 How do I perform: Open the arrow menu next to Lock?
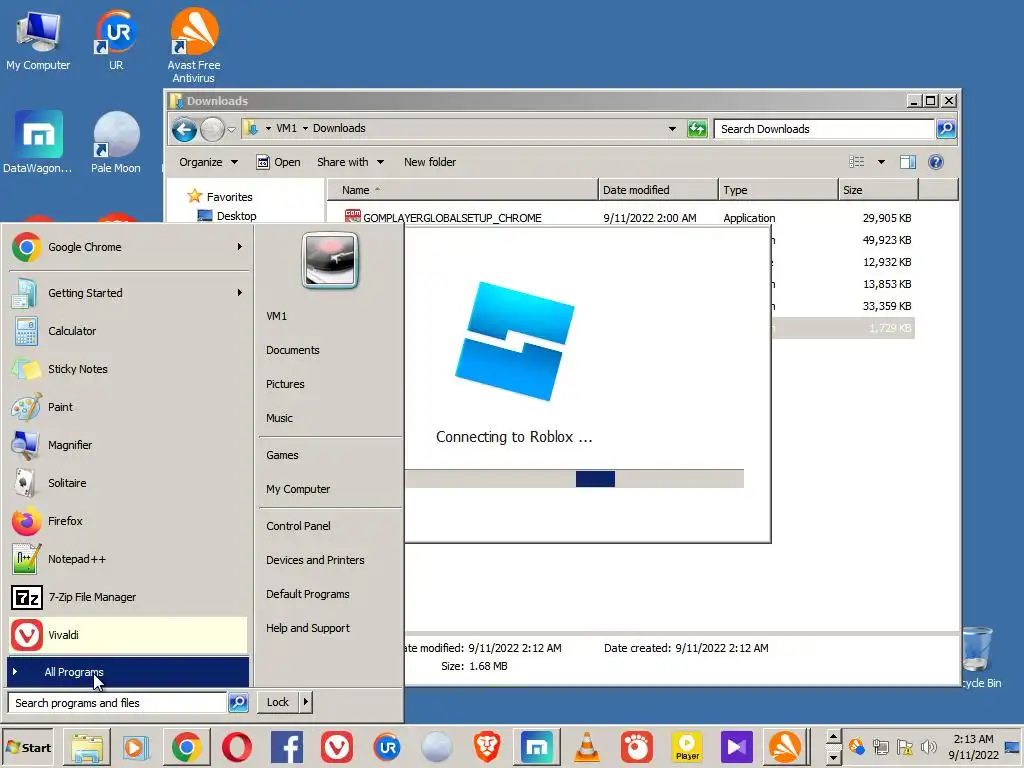coord(306,702)
